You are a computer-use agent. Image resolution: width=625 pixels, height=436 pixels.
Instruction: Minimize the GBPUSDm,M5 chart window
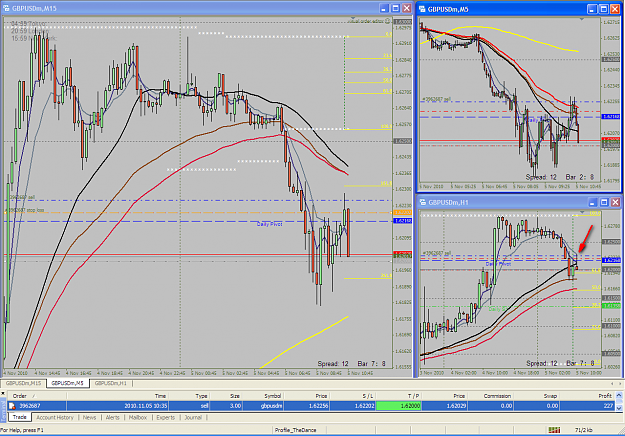[x=592, y=9]
